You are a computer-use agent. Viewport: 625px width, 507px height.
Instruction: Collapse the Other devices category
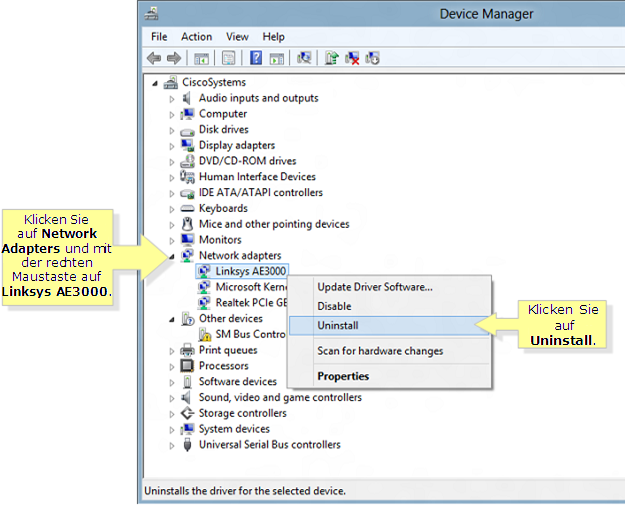(x=172, y=320)
